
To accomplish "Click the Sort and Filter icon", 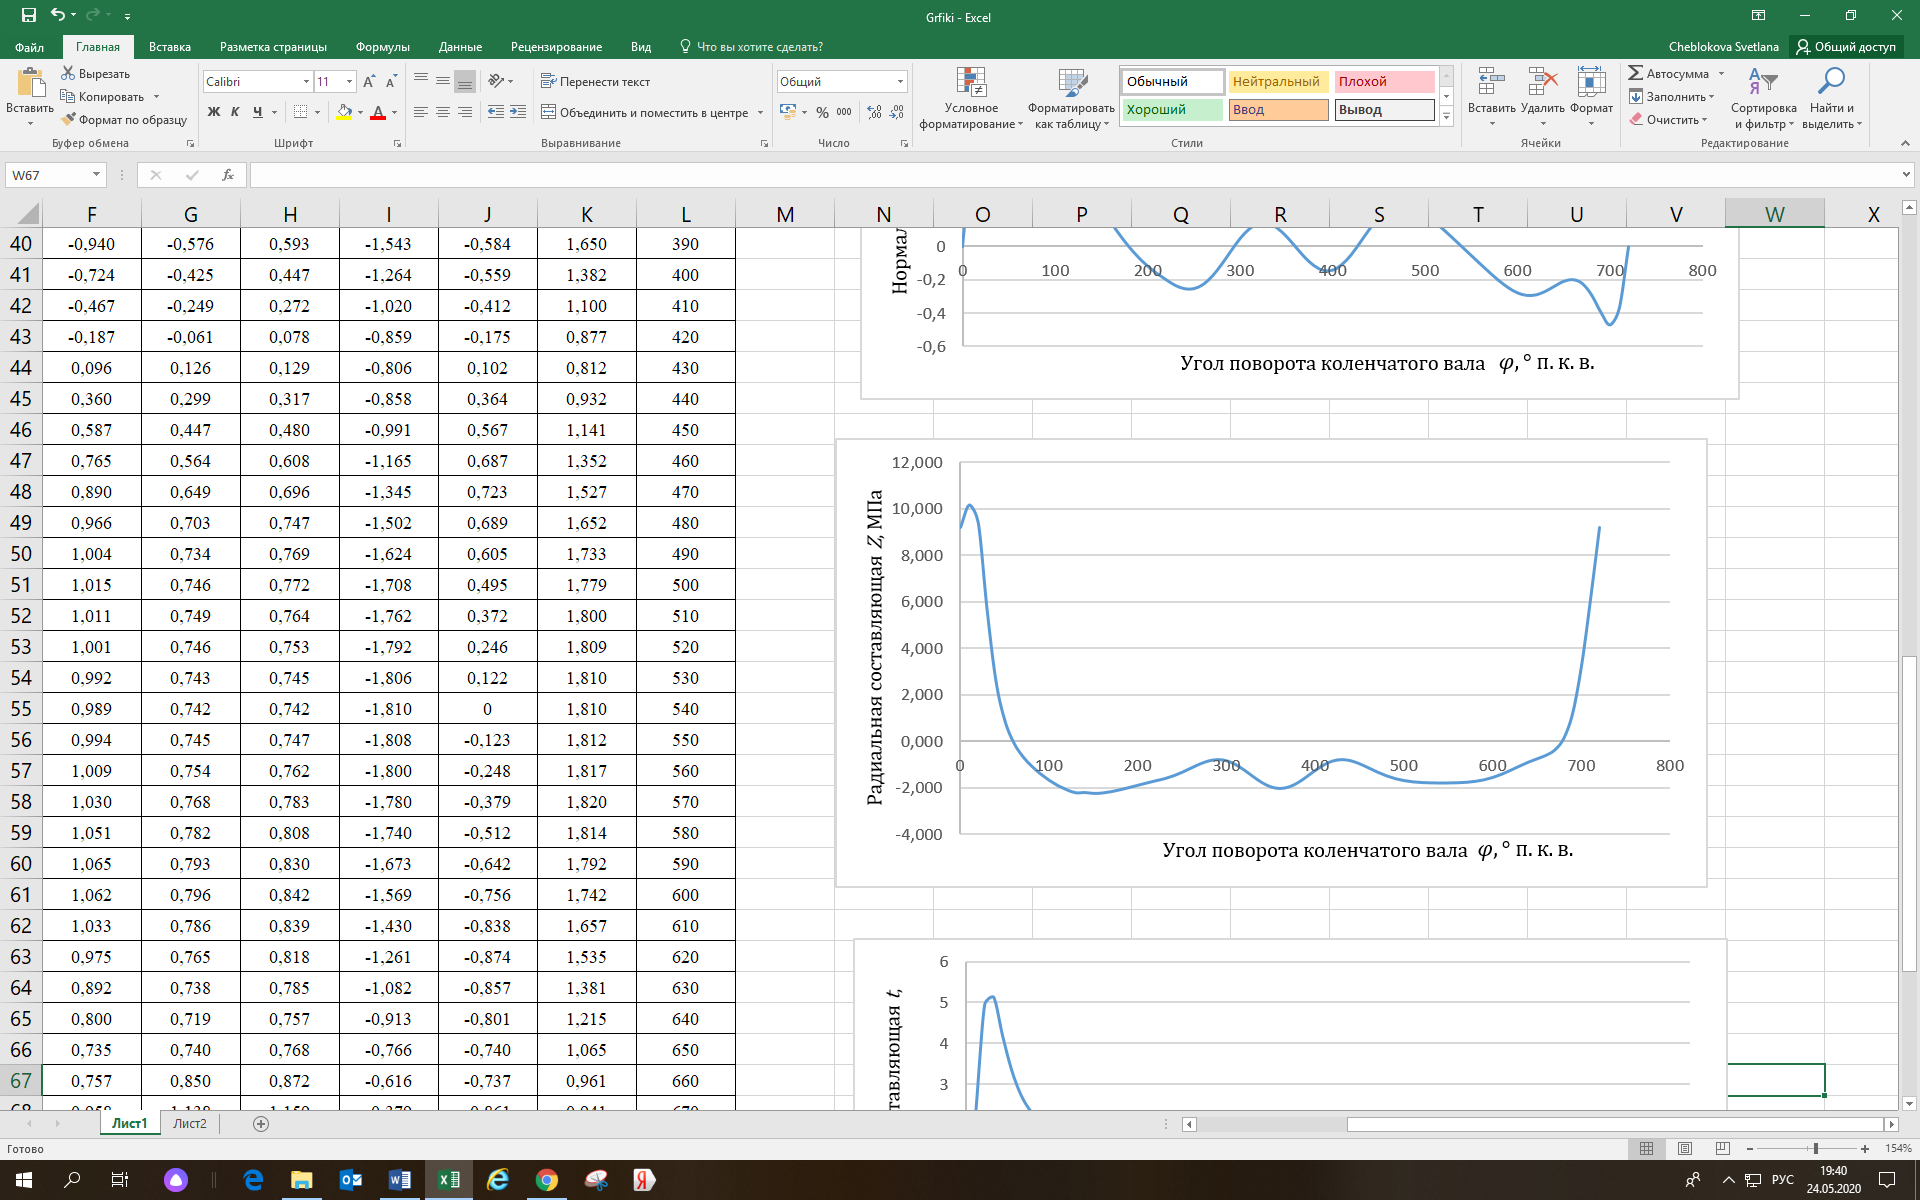I will click(x=1763, y=83).
